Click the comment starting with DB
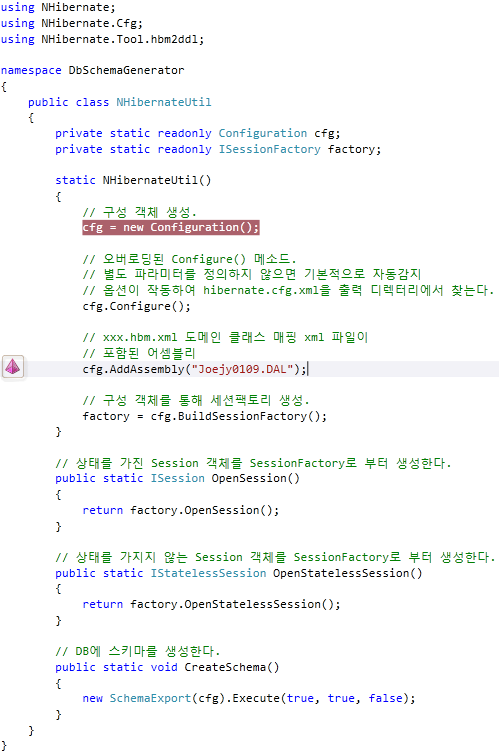Screen dimensions: 499x755 137,651
